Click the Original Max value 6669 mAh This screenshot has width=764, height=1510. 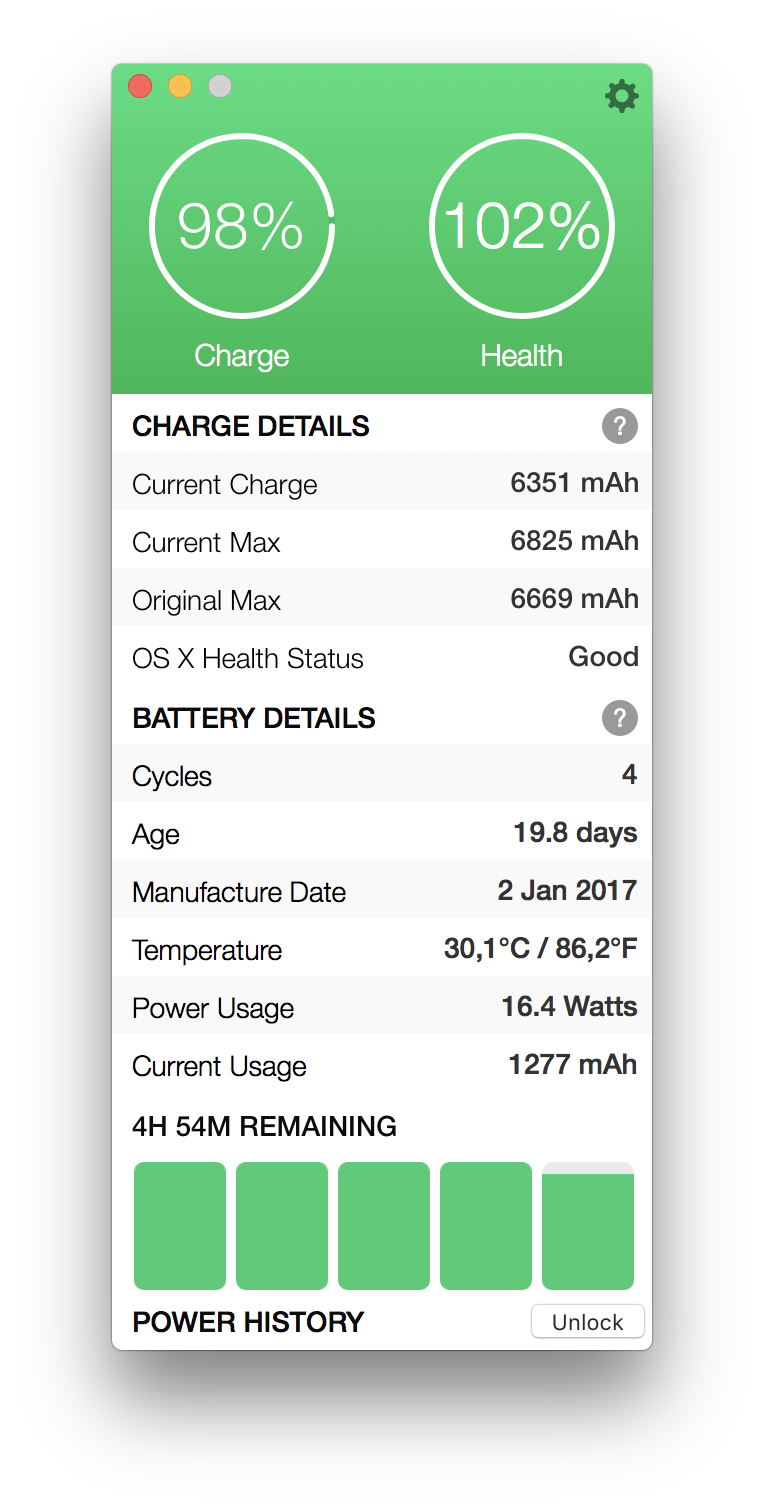575,599
